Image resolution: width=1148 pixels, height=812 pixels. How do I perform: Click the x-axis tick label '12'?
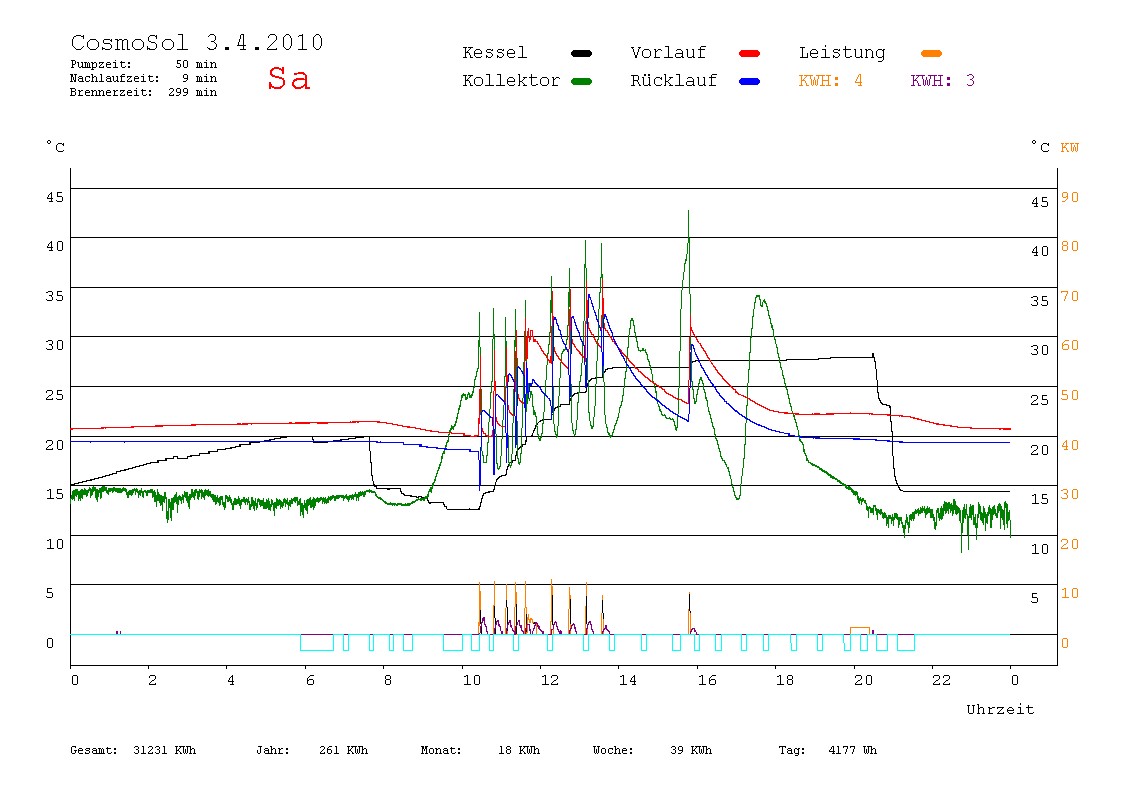pos(550,680)
